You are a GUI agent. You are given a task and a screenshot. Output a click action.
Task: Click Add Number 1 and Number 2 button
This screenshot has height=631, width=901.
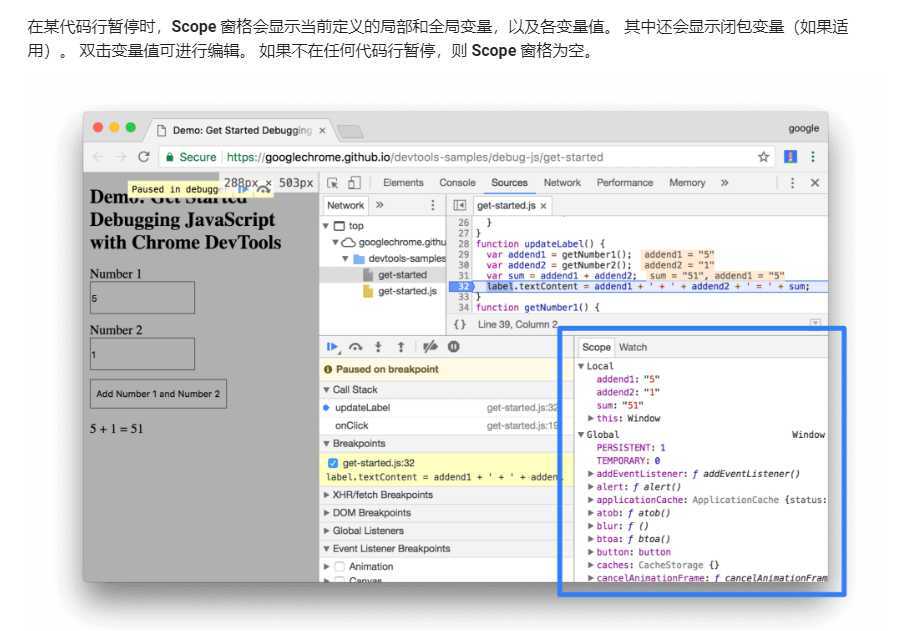tap(158, 394)
